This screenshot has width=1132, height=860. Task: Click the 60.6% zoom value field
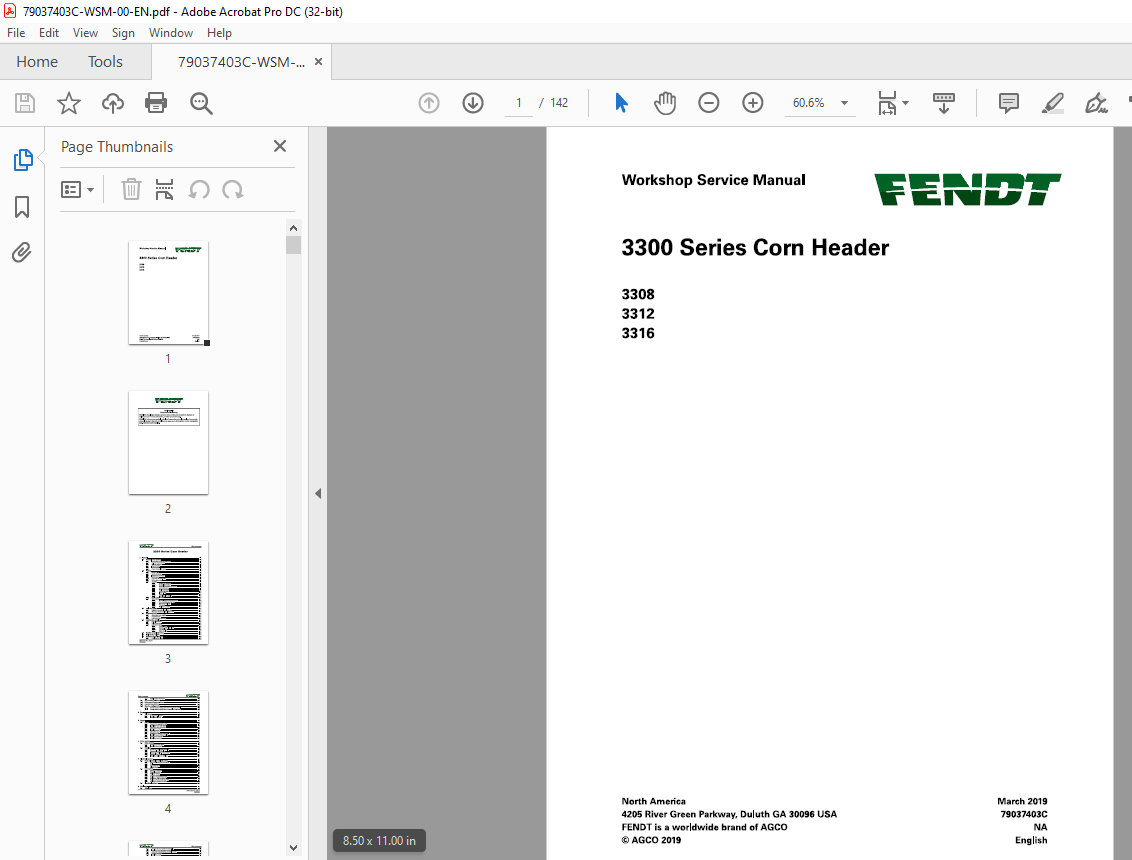coord(809,103)
